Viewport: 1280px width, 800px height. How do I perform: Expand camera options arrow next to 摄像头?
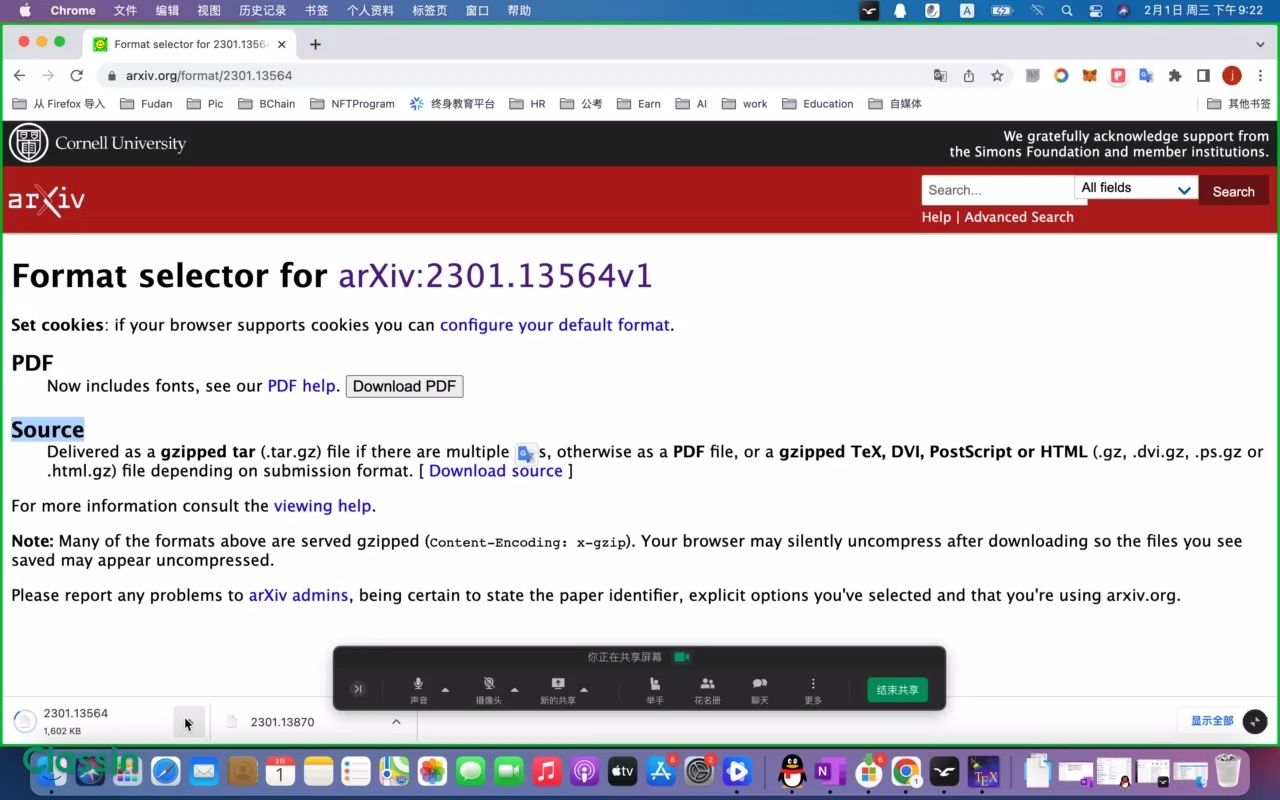point(515,689)
